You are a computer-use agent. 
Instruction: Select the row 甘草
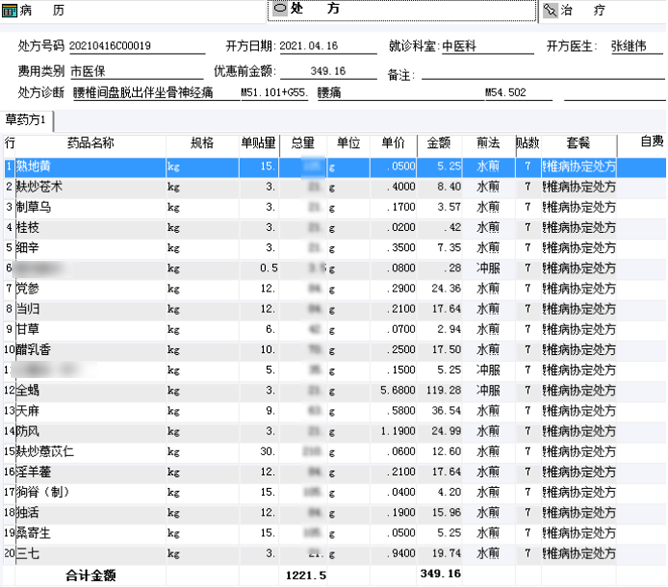pyautogui.click(x=335, y=329)
